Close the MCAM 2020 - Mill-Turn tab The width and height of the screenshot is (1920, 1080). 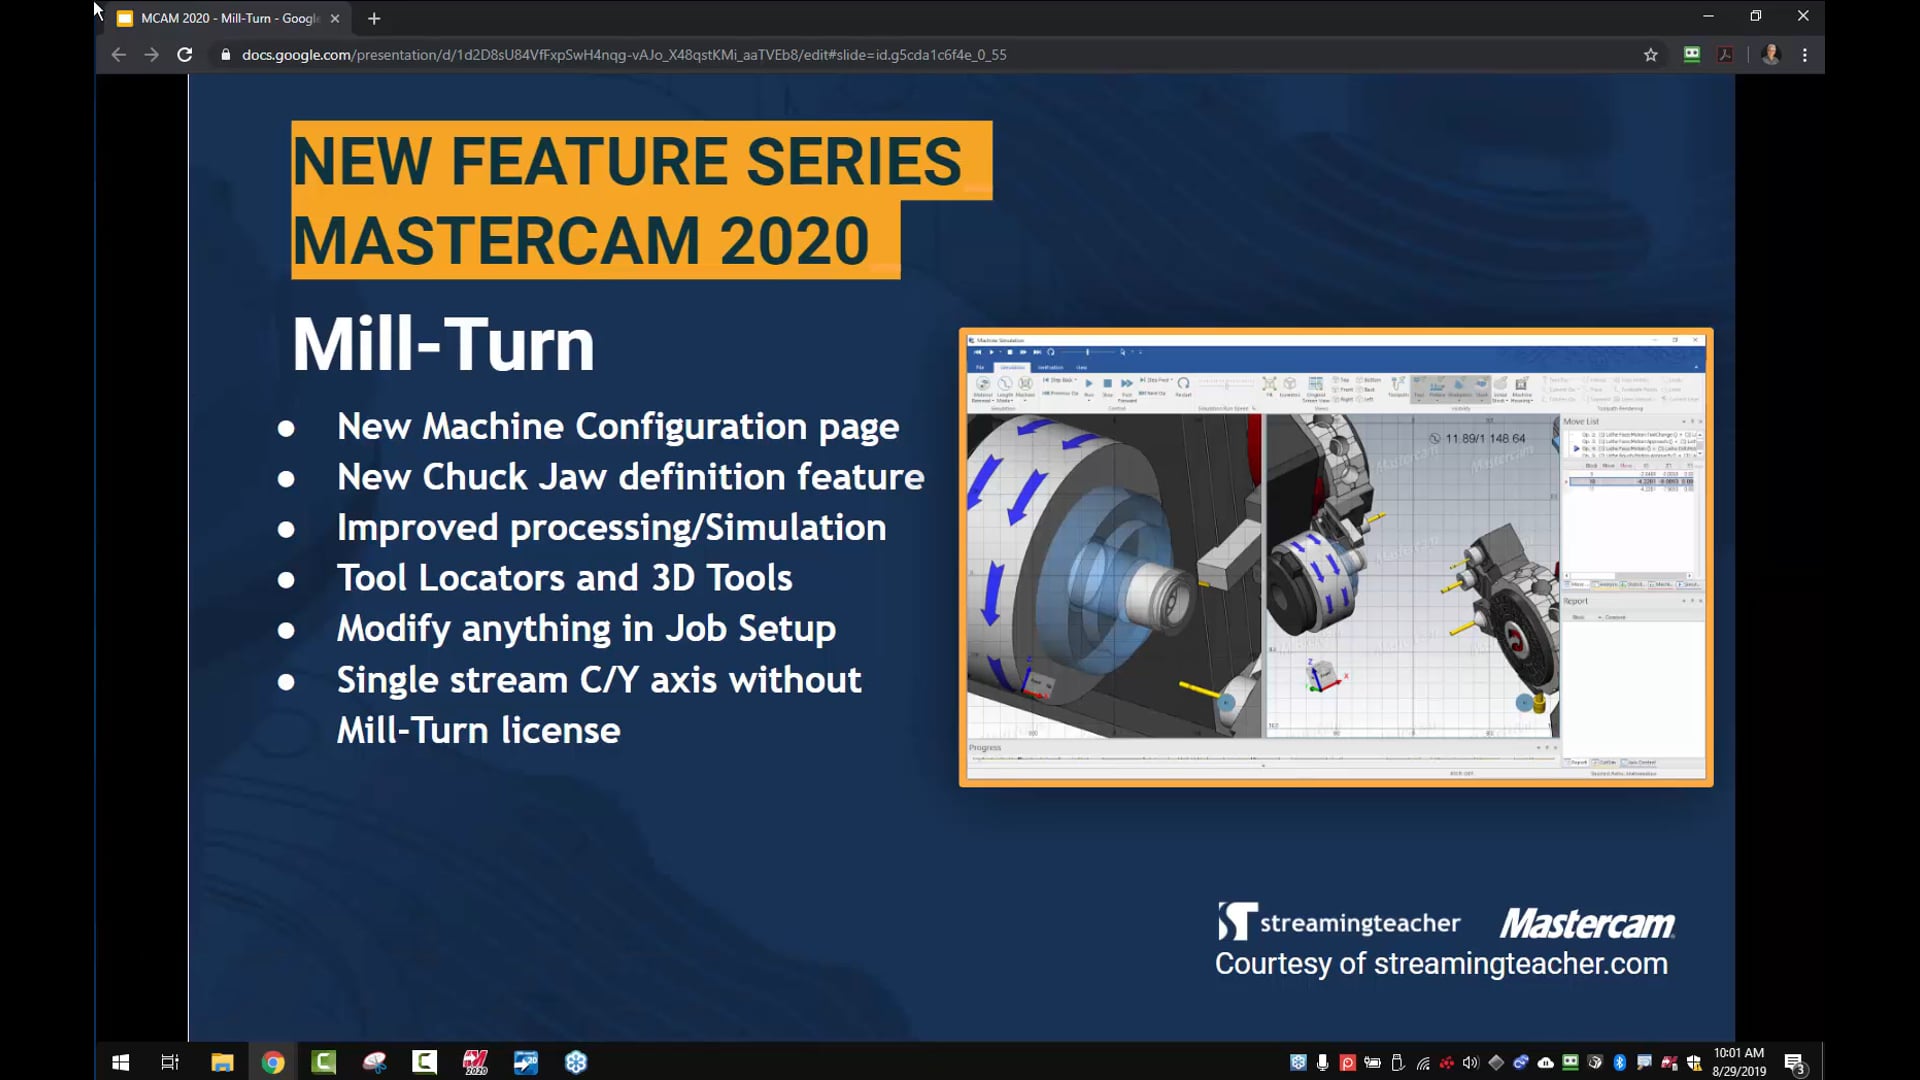coord(335,18)
